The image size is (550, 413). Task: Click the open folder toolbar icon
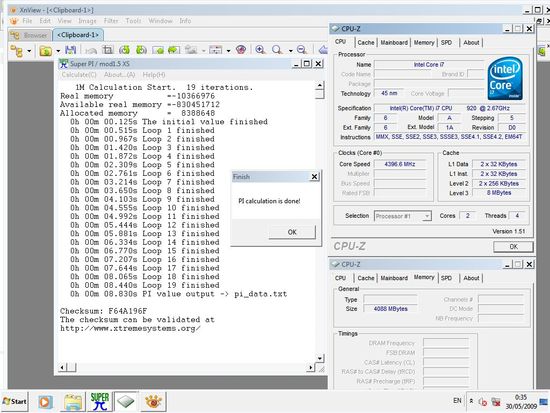click(x=46, y=51)
